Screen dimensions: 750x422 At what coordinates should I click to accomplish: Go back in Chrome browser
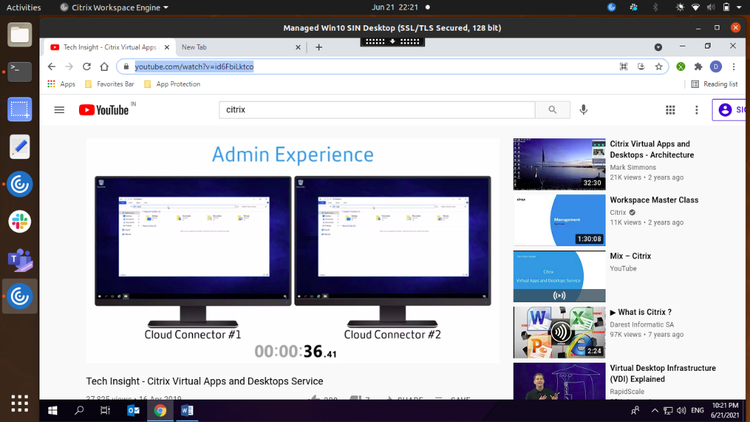tap(52, 67)
